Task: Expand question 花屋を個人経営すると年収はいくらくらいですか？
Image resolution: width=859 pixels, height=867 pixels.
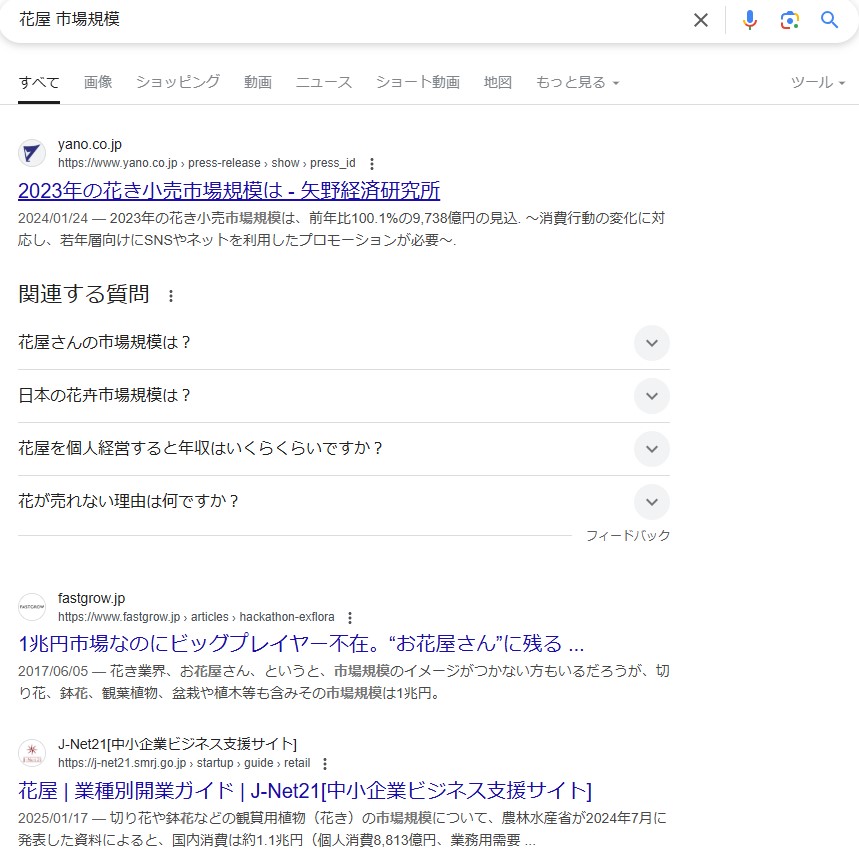Action: pyautogui.click(x=651, y=449)
